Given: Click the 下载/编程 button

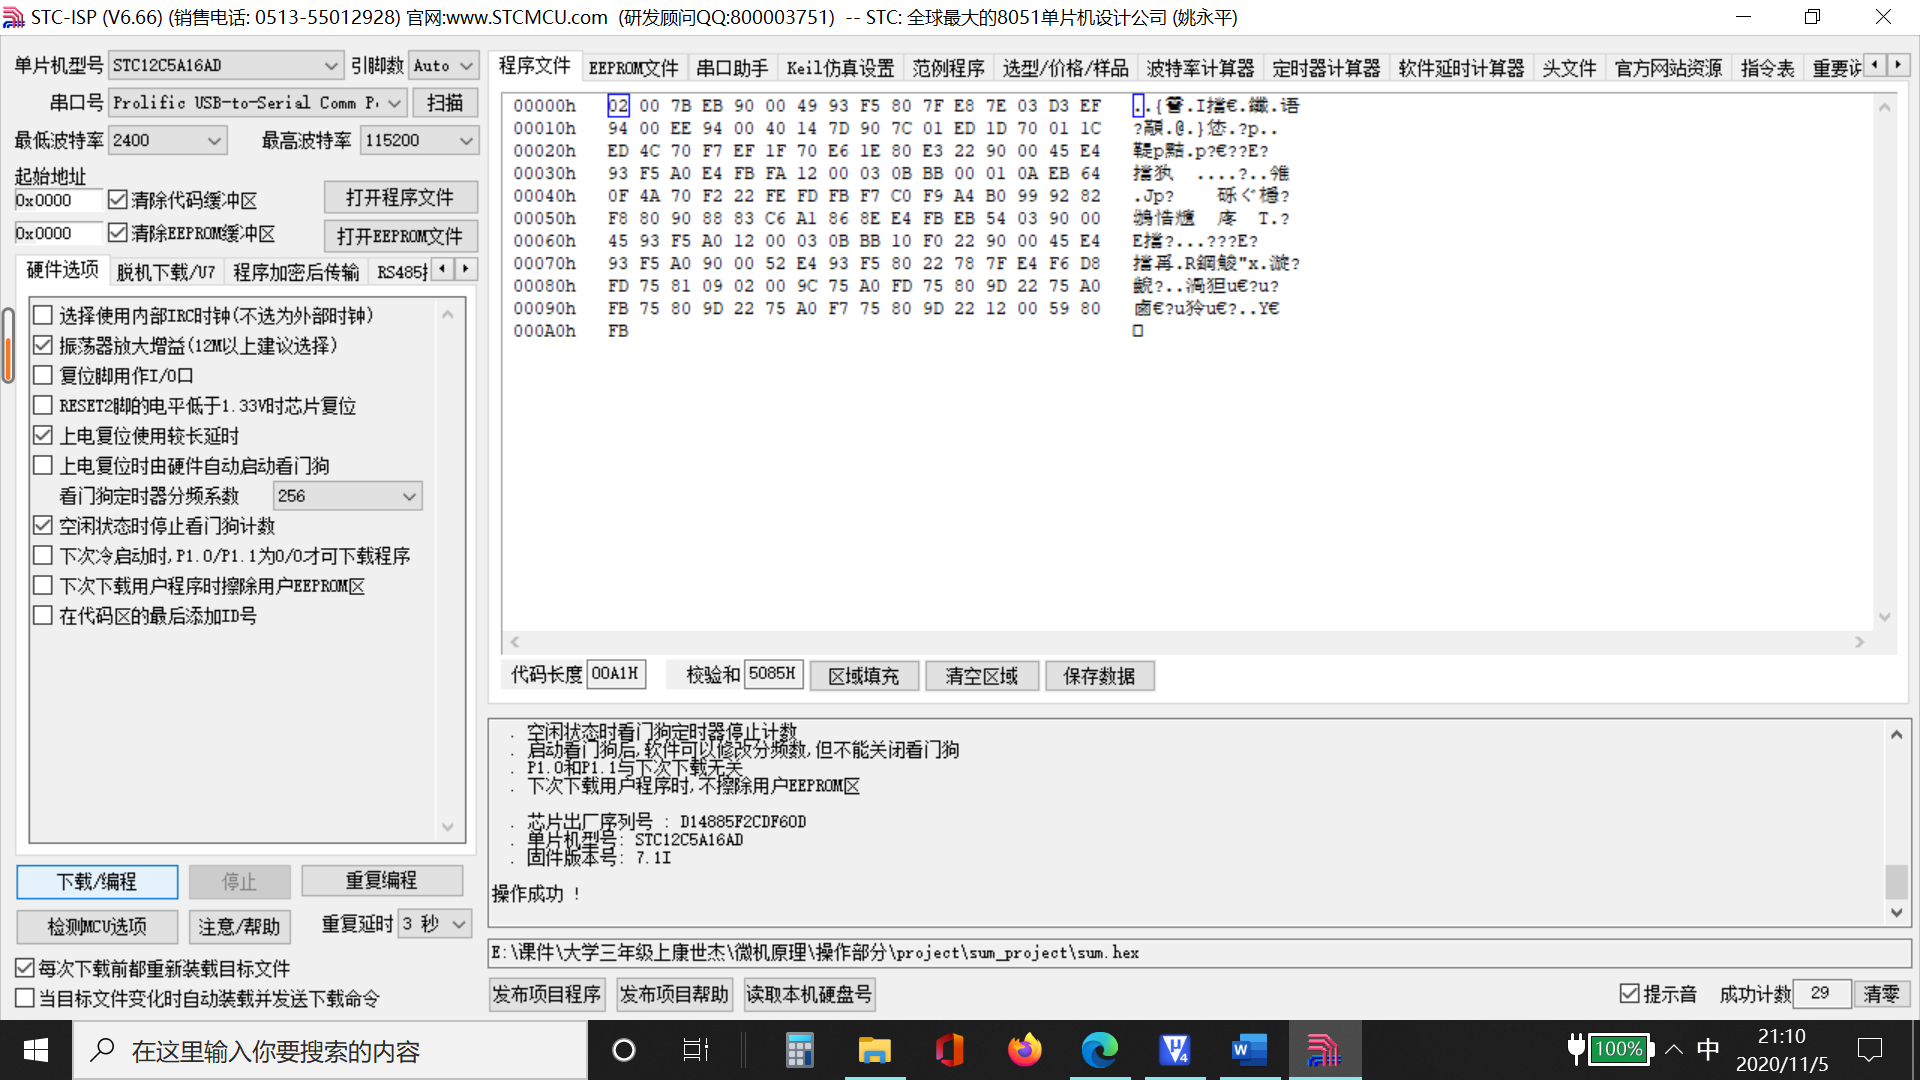Looking at the screenshot, I should click(96, 881).
